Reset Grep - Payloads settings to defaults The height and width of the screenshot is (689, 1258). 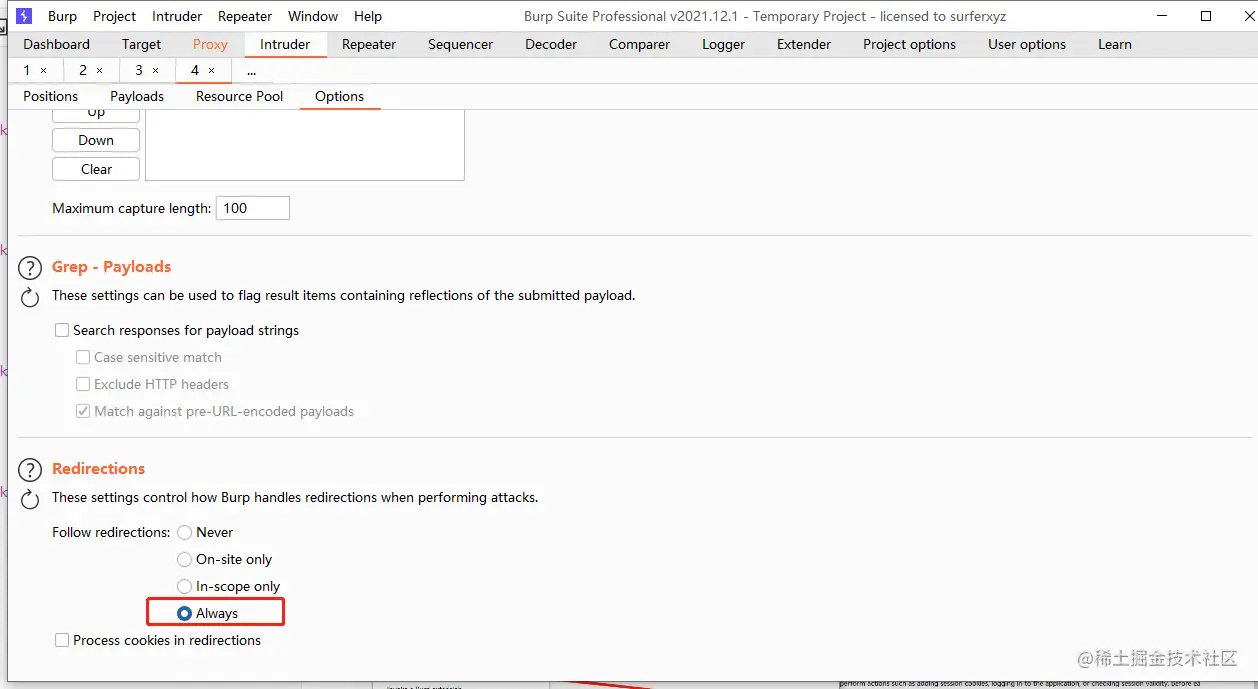pos(31,297)
